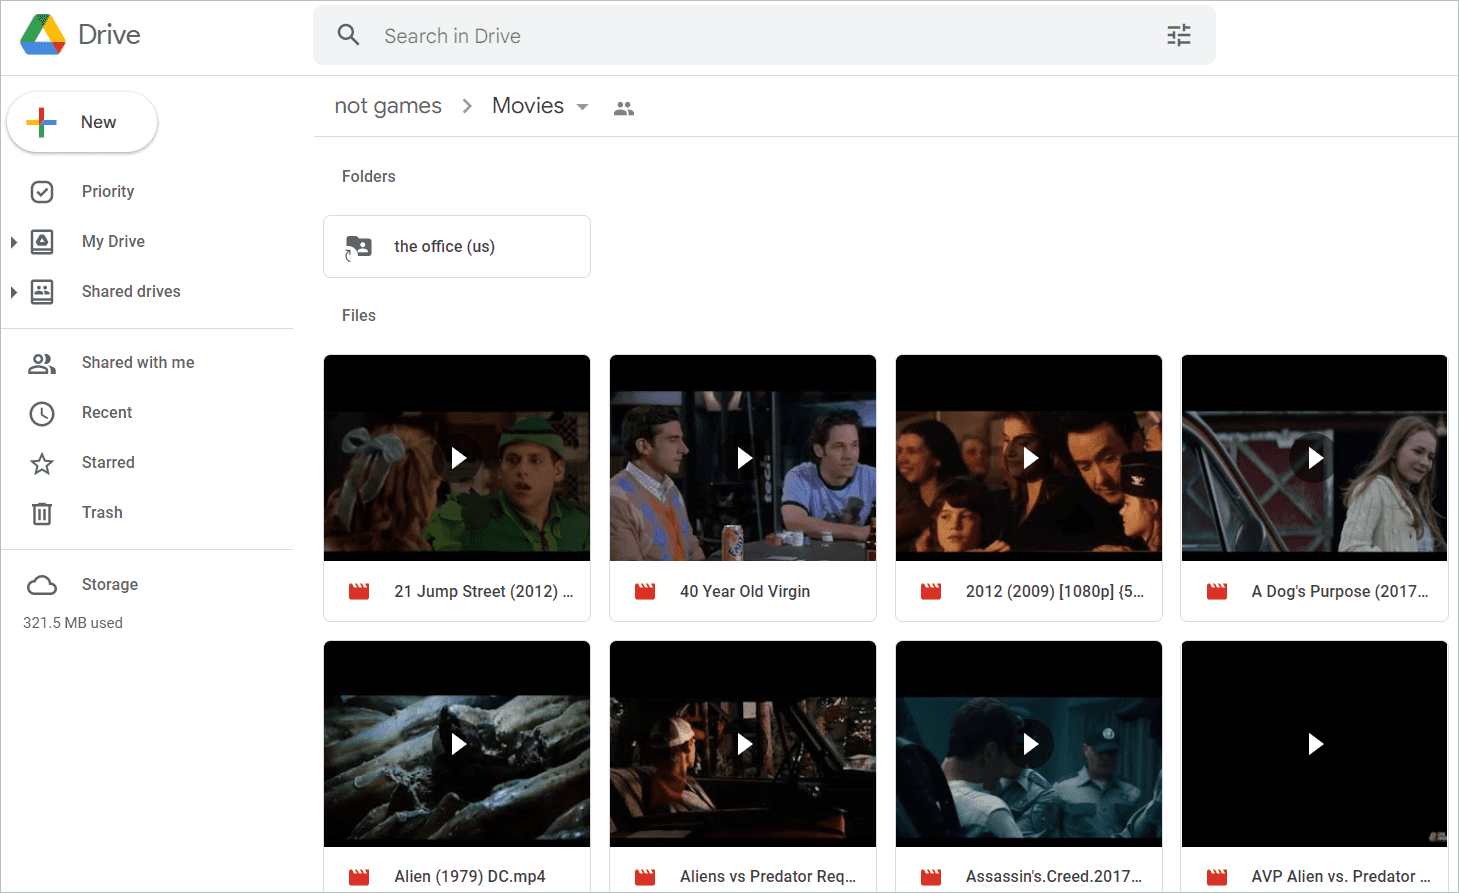Click the My Drive icon

pos(42,242)
